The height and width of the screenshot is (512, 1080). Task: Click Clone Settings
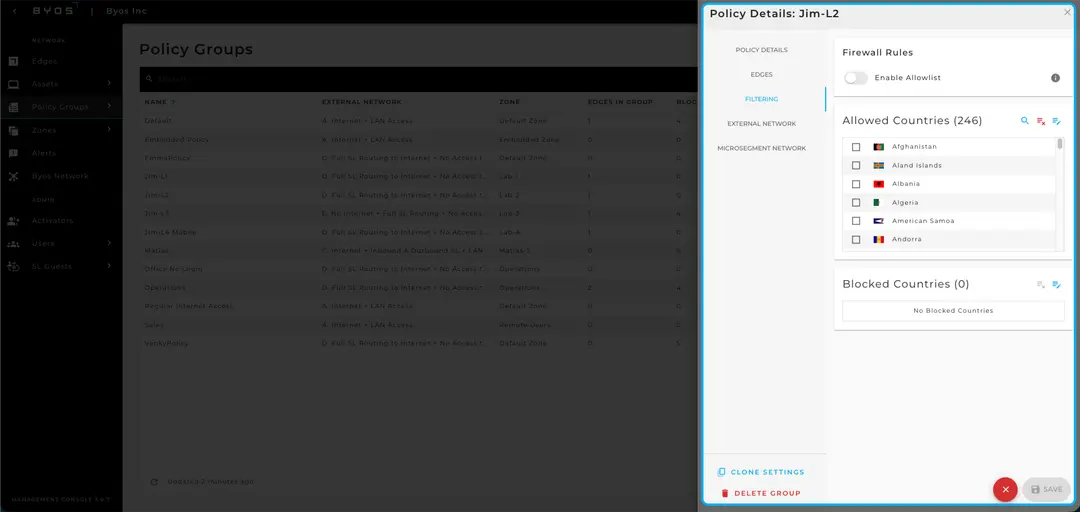(x=760, y=472)
